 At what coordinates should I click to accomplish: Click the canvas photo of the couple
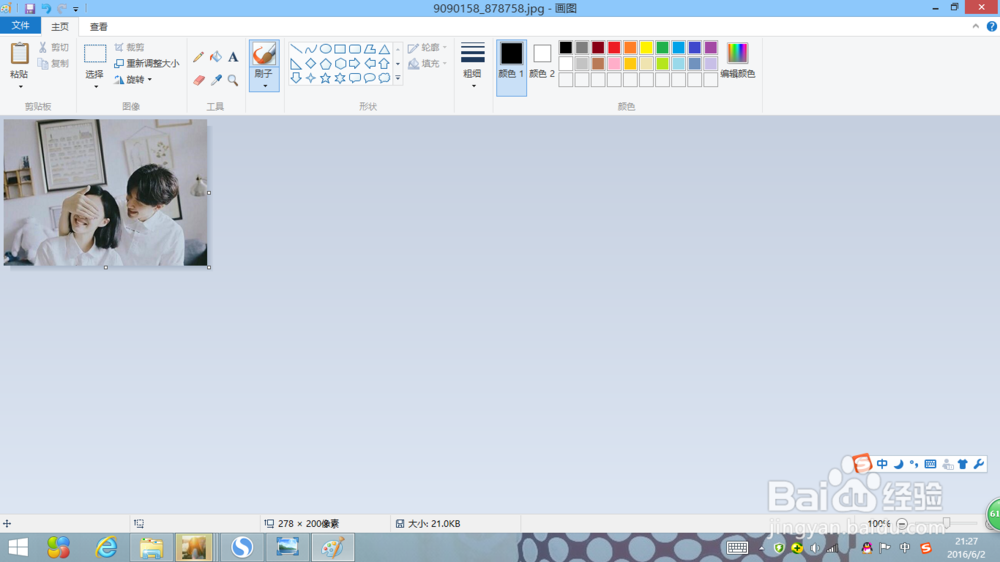(x=105, y=192)
